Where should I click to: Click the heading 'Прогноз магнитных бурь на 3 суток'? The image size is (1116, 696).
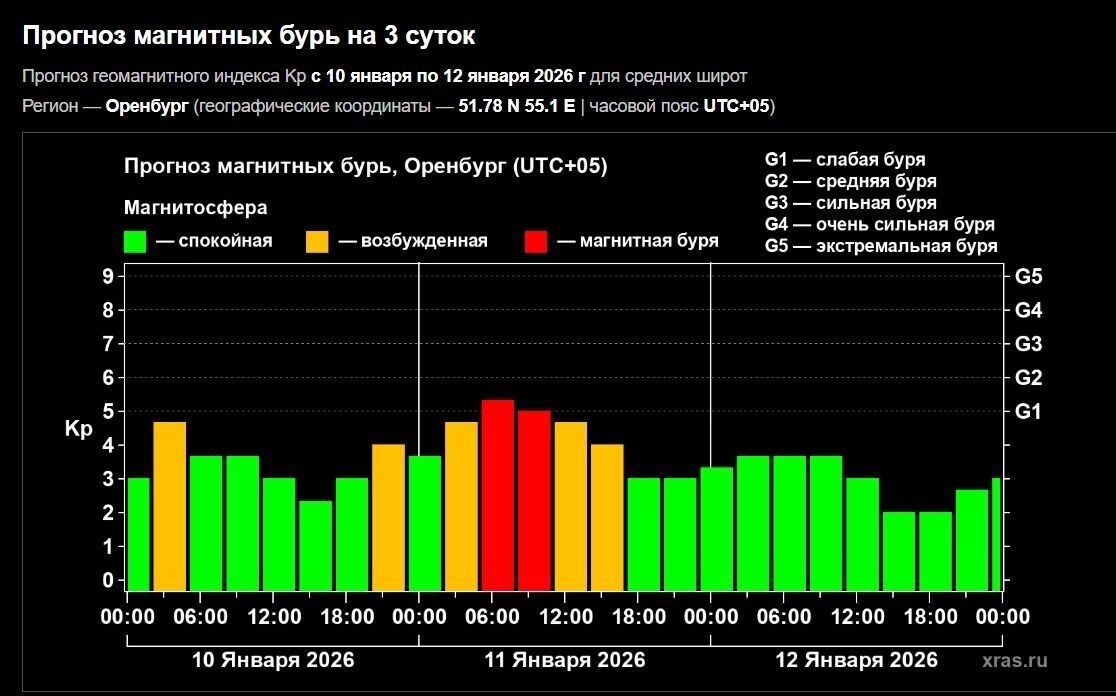pyautogui.click(x=248, y=36)
